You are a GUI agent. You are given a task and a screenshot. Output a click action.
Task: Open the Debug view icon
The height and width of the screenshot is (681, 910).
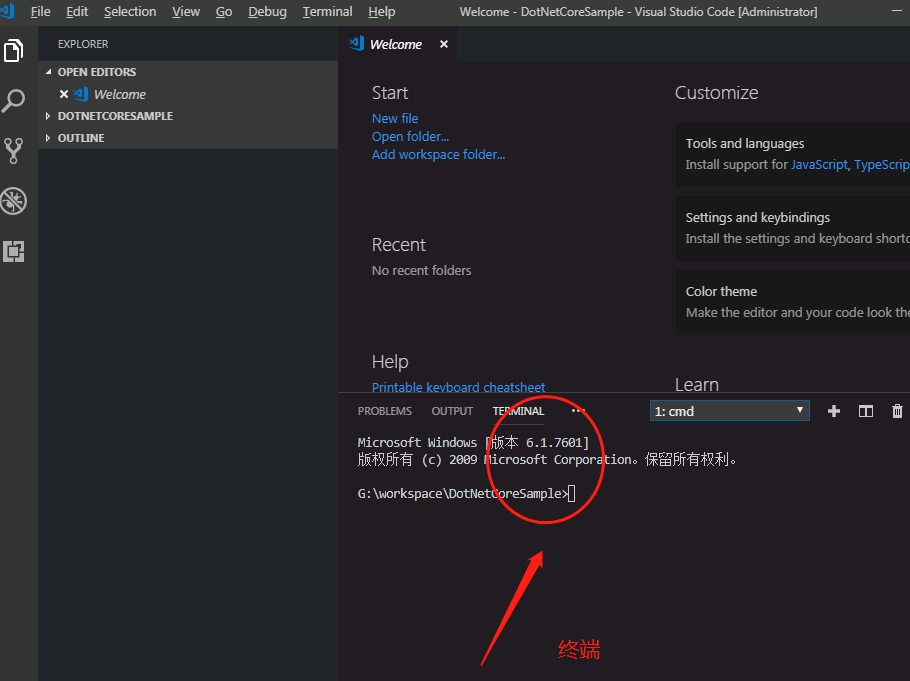click(14, 201)
